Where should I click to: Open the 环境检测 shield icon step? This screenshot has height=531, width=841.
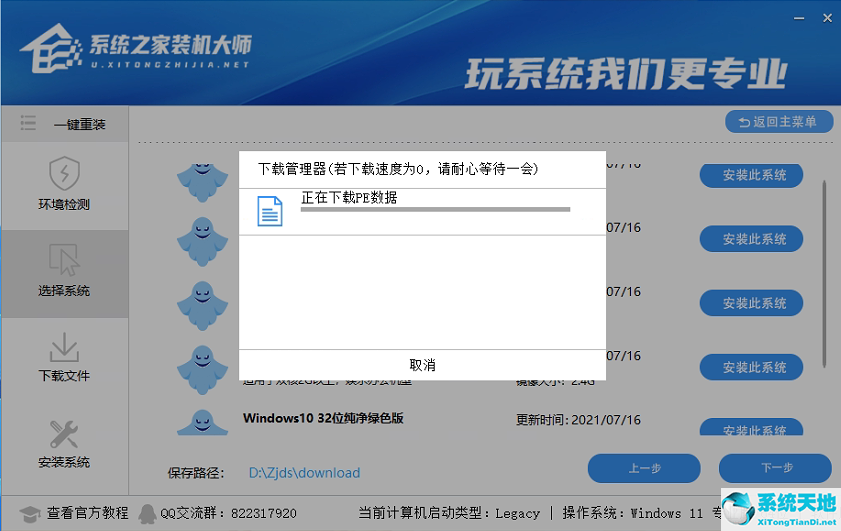(64, 173)
